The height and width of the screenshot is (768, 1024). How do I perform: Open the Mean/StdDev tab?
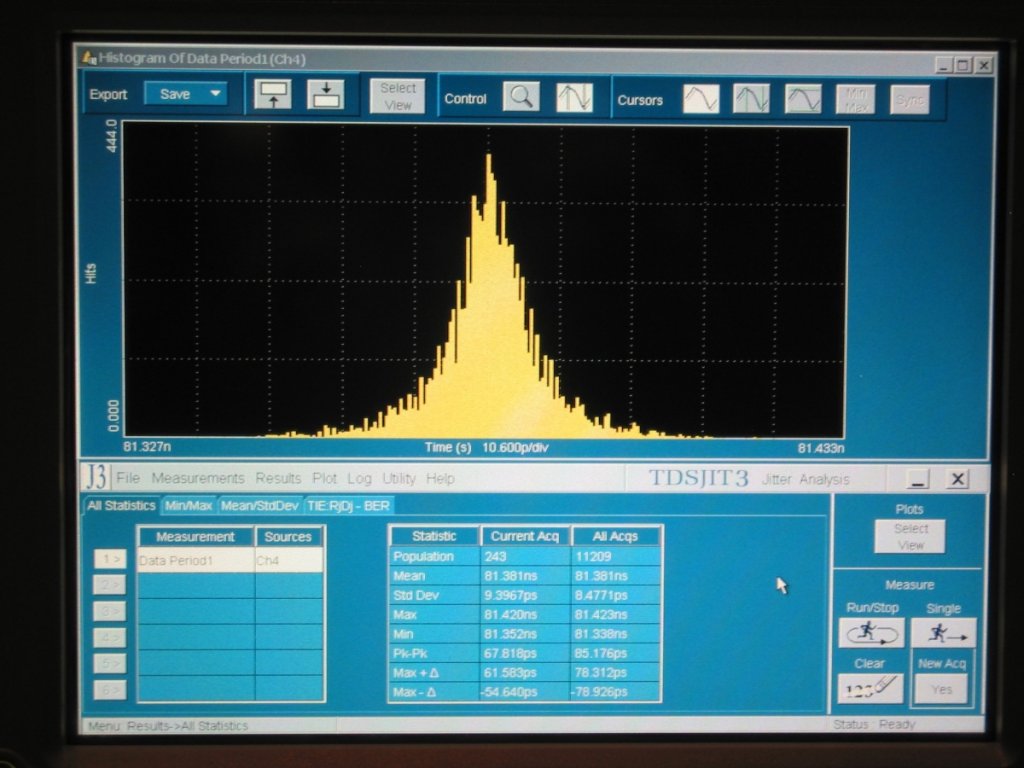(260, 506)
